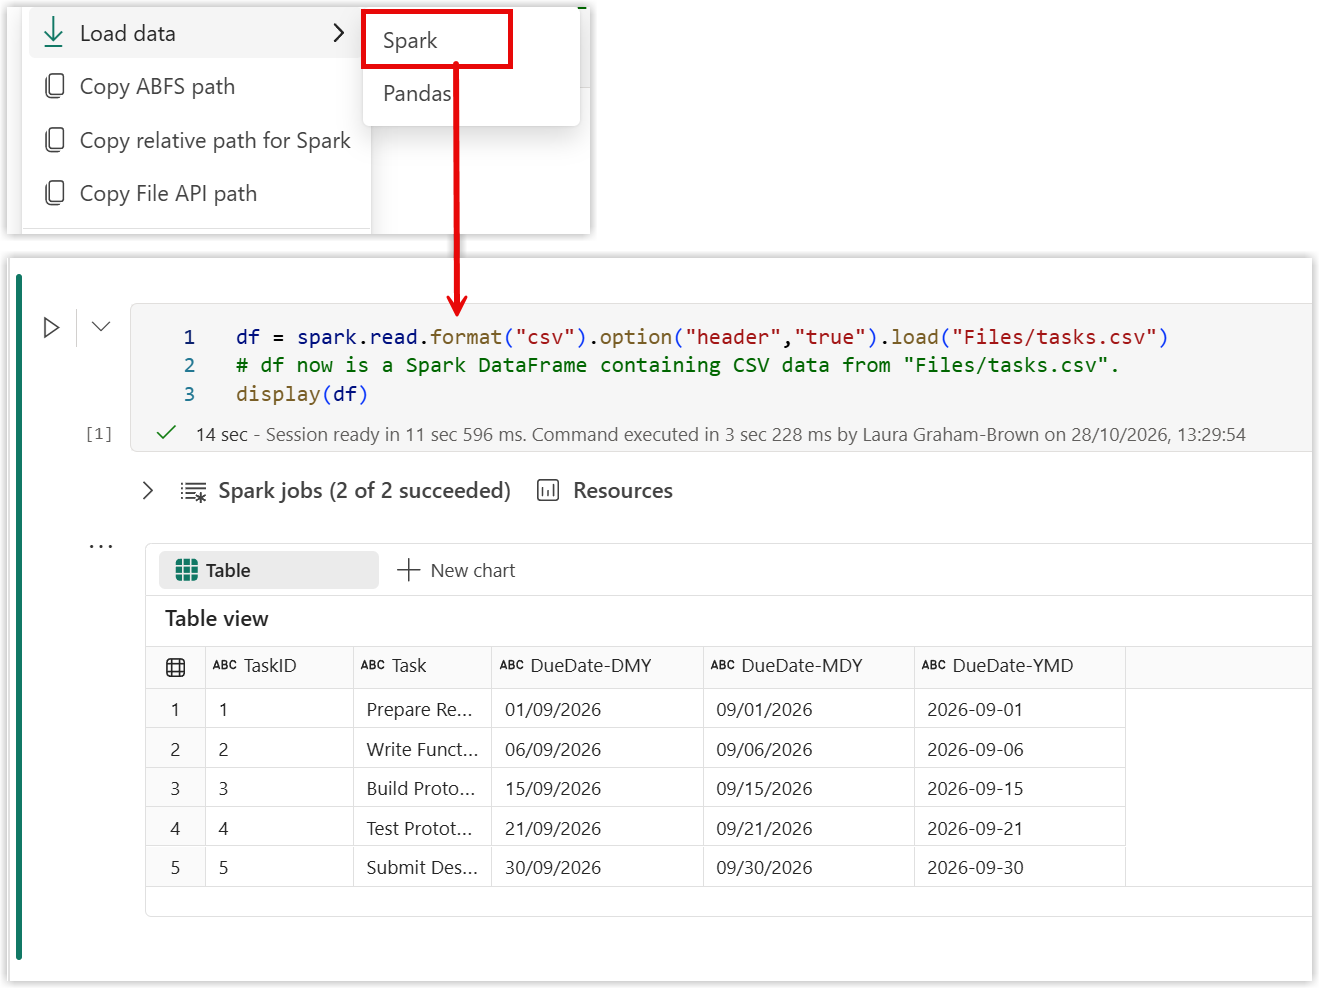1320x989 pixels.
Task: Click the Load data download icon
Action: pyautogui.click(x=54, y=33)
